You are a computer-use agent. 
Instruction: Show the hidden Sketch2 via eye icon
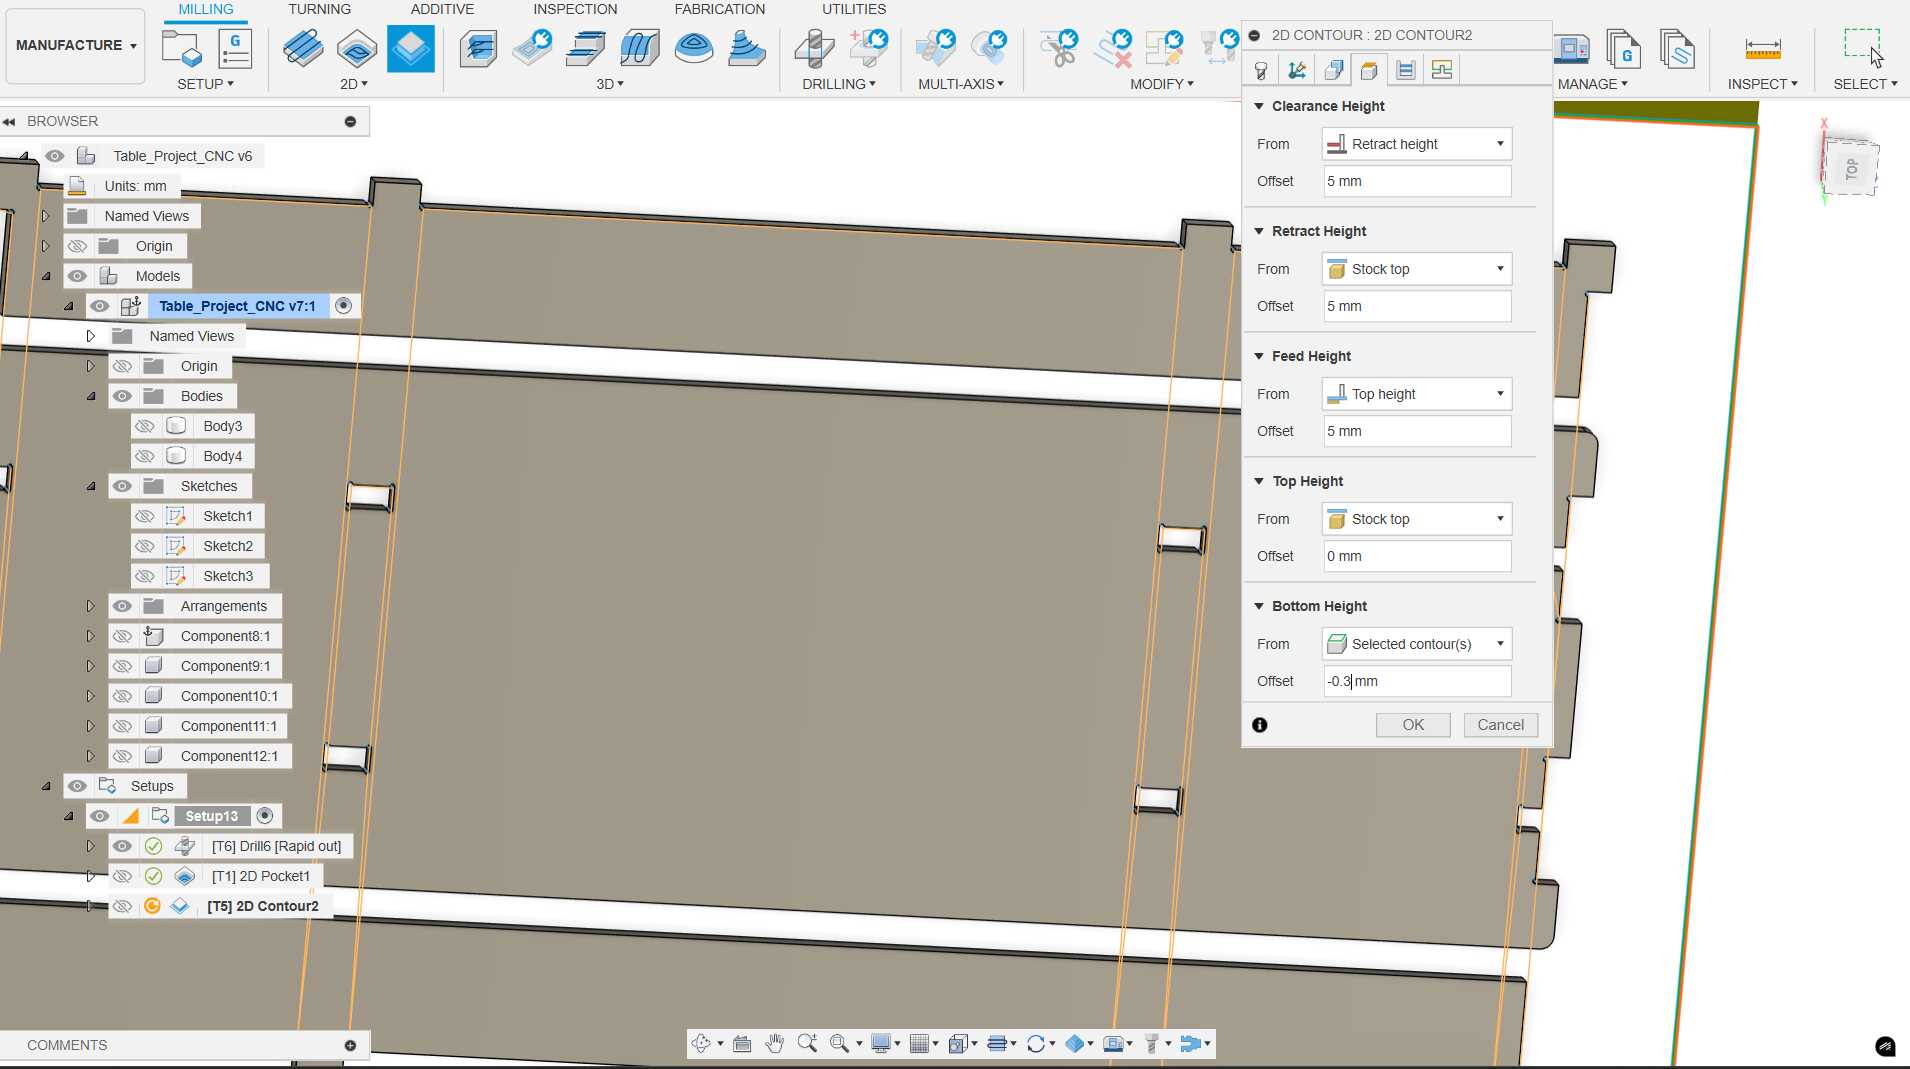[x=145, y=546]
